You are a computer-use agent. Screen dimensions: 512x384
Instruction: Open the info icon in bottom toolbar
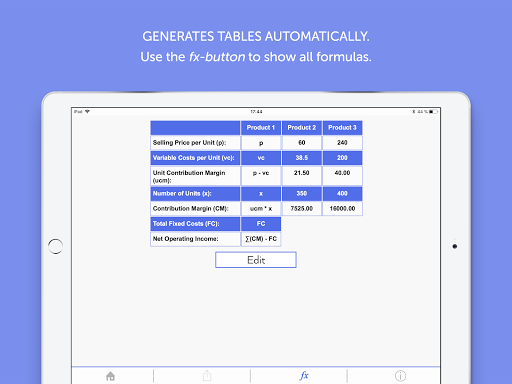point(400,376)
